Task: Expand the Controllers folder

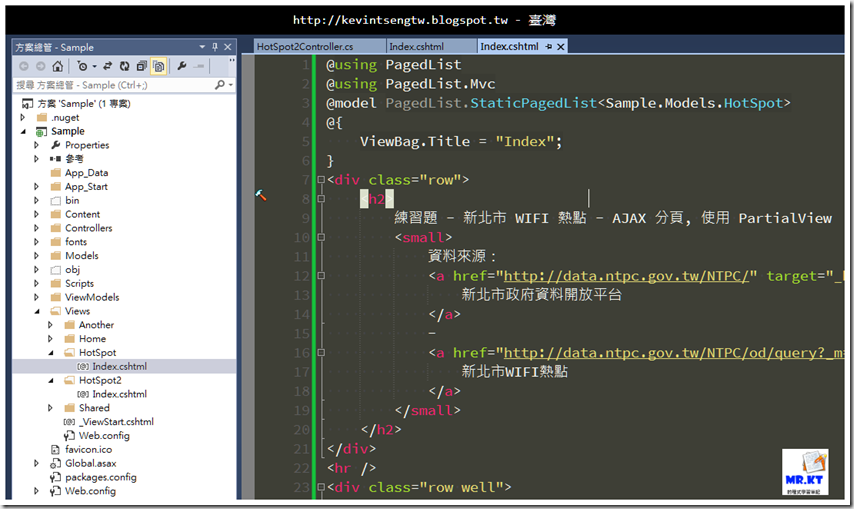Action: click(36, 228)
